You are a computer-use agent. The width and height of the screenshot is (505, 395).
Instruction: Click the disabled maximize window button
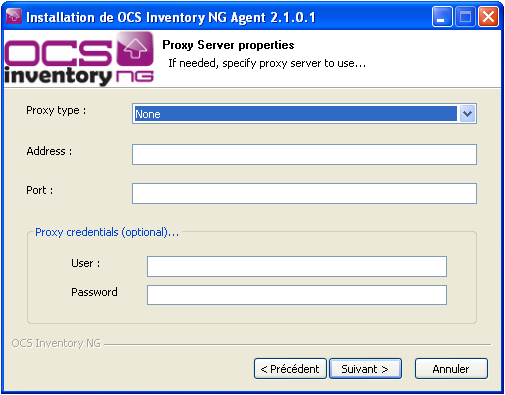tap(465, 16)
